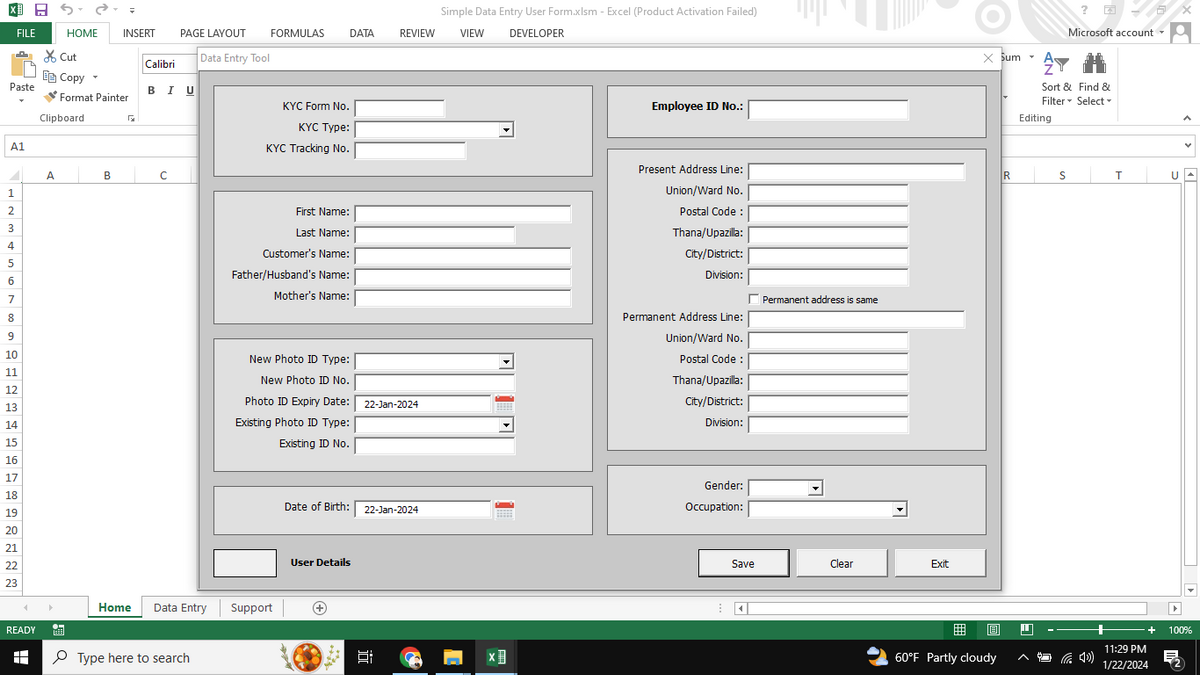Click the Save icon in quick access toolbar
Viewport: 1200px width, 675px height.
point(41,10)
